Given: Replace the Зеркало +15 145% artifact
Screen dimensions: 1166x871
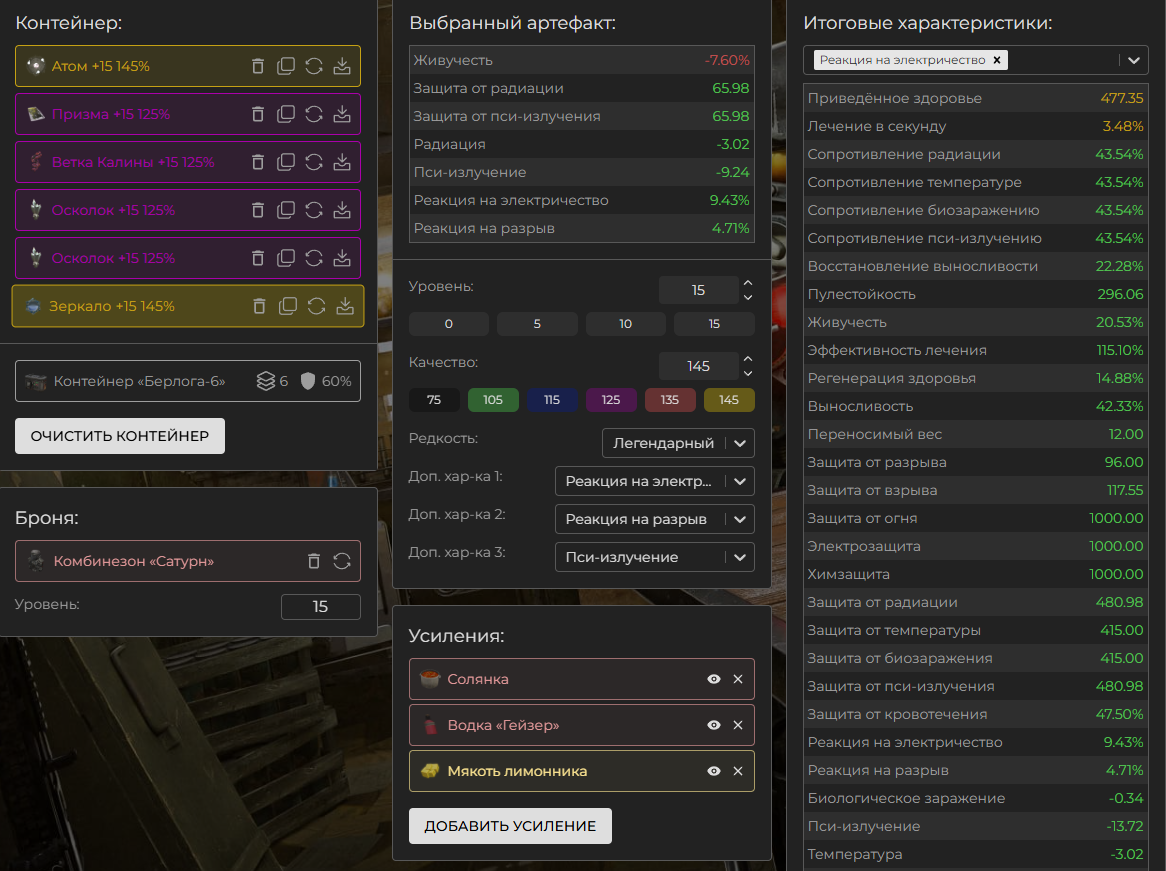Looking at the screenshot, I should click(317, 306).
